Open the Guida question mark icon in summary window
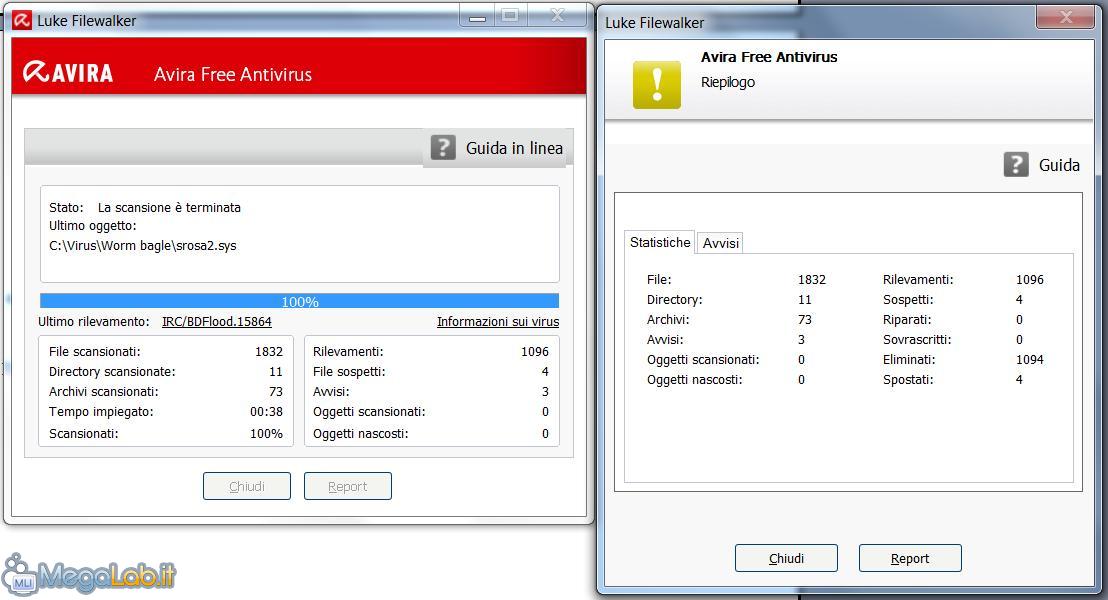The height and width of the screenshot is (600, 1108). point(1016,165)
